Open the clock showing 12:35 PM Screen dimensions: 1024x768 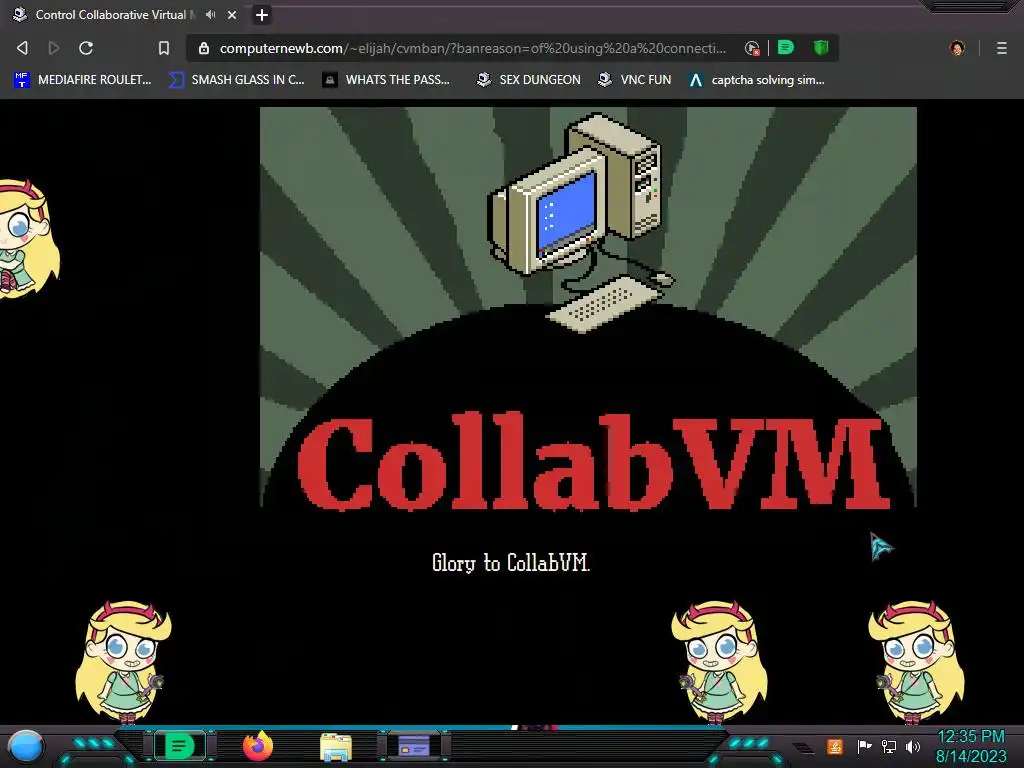coord(971,746)
